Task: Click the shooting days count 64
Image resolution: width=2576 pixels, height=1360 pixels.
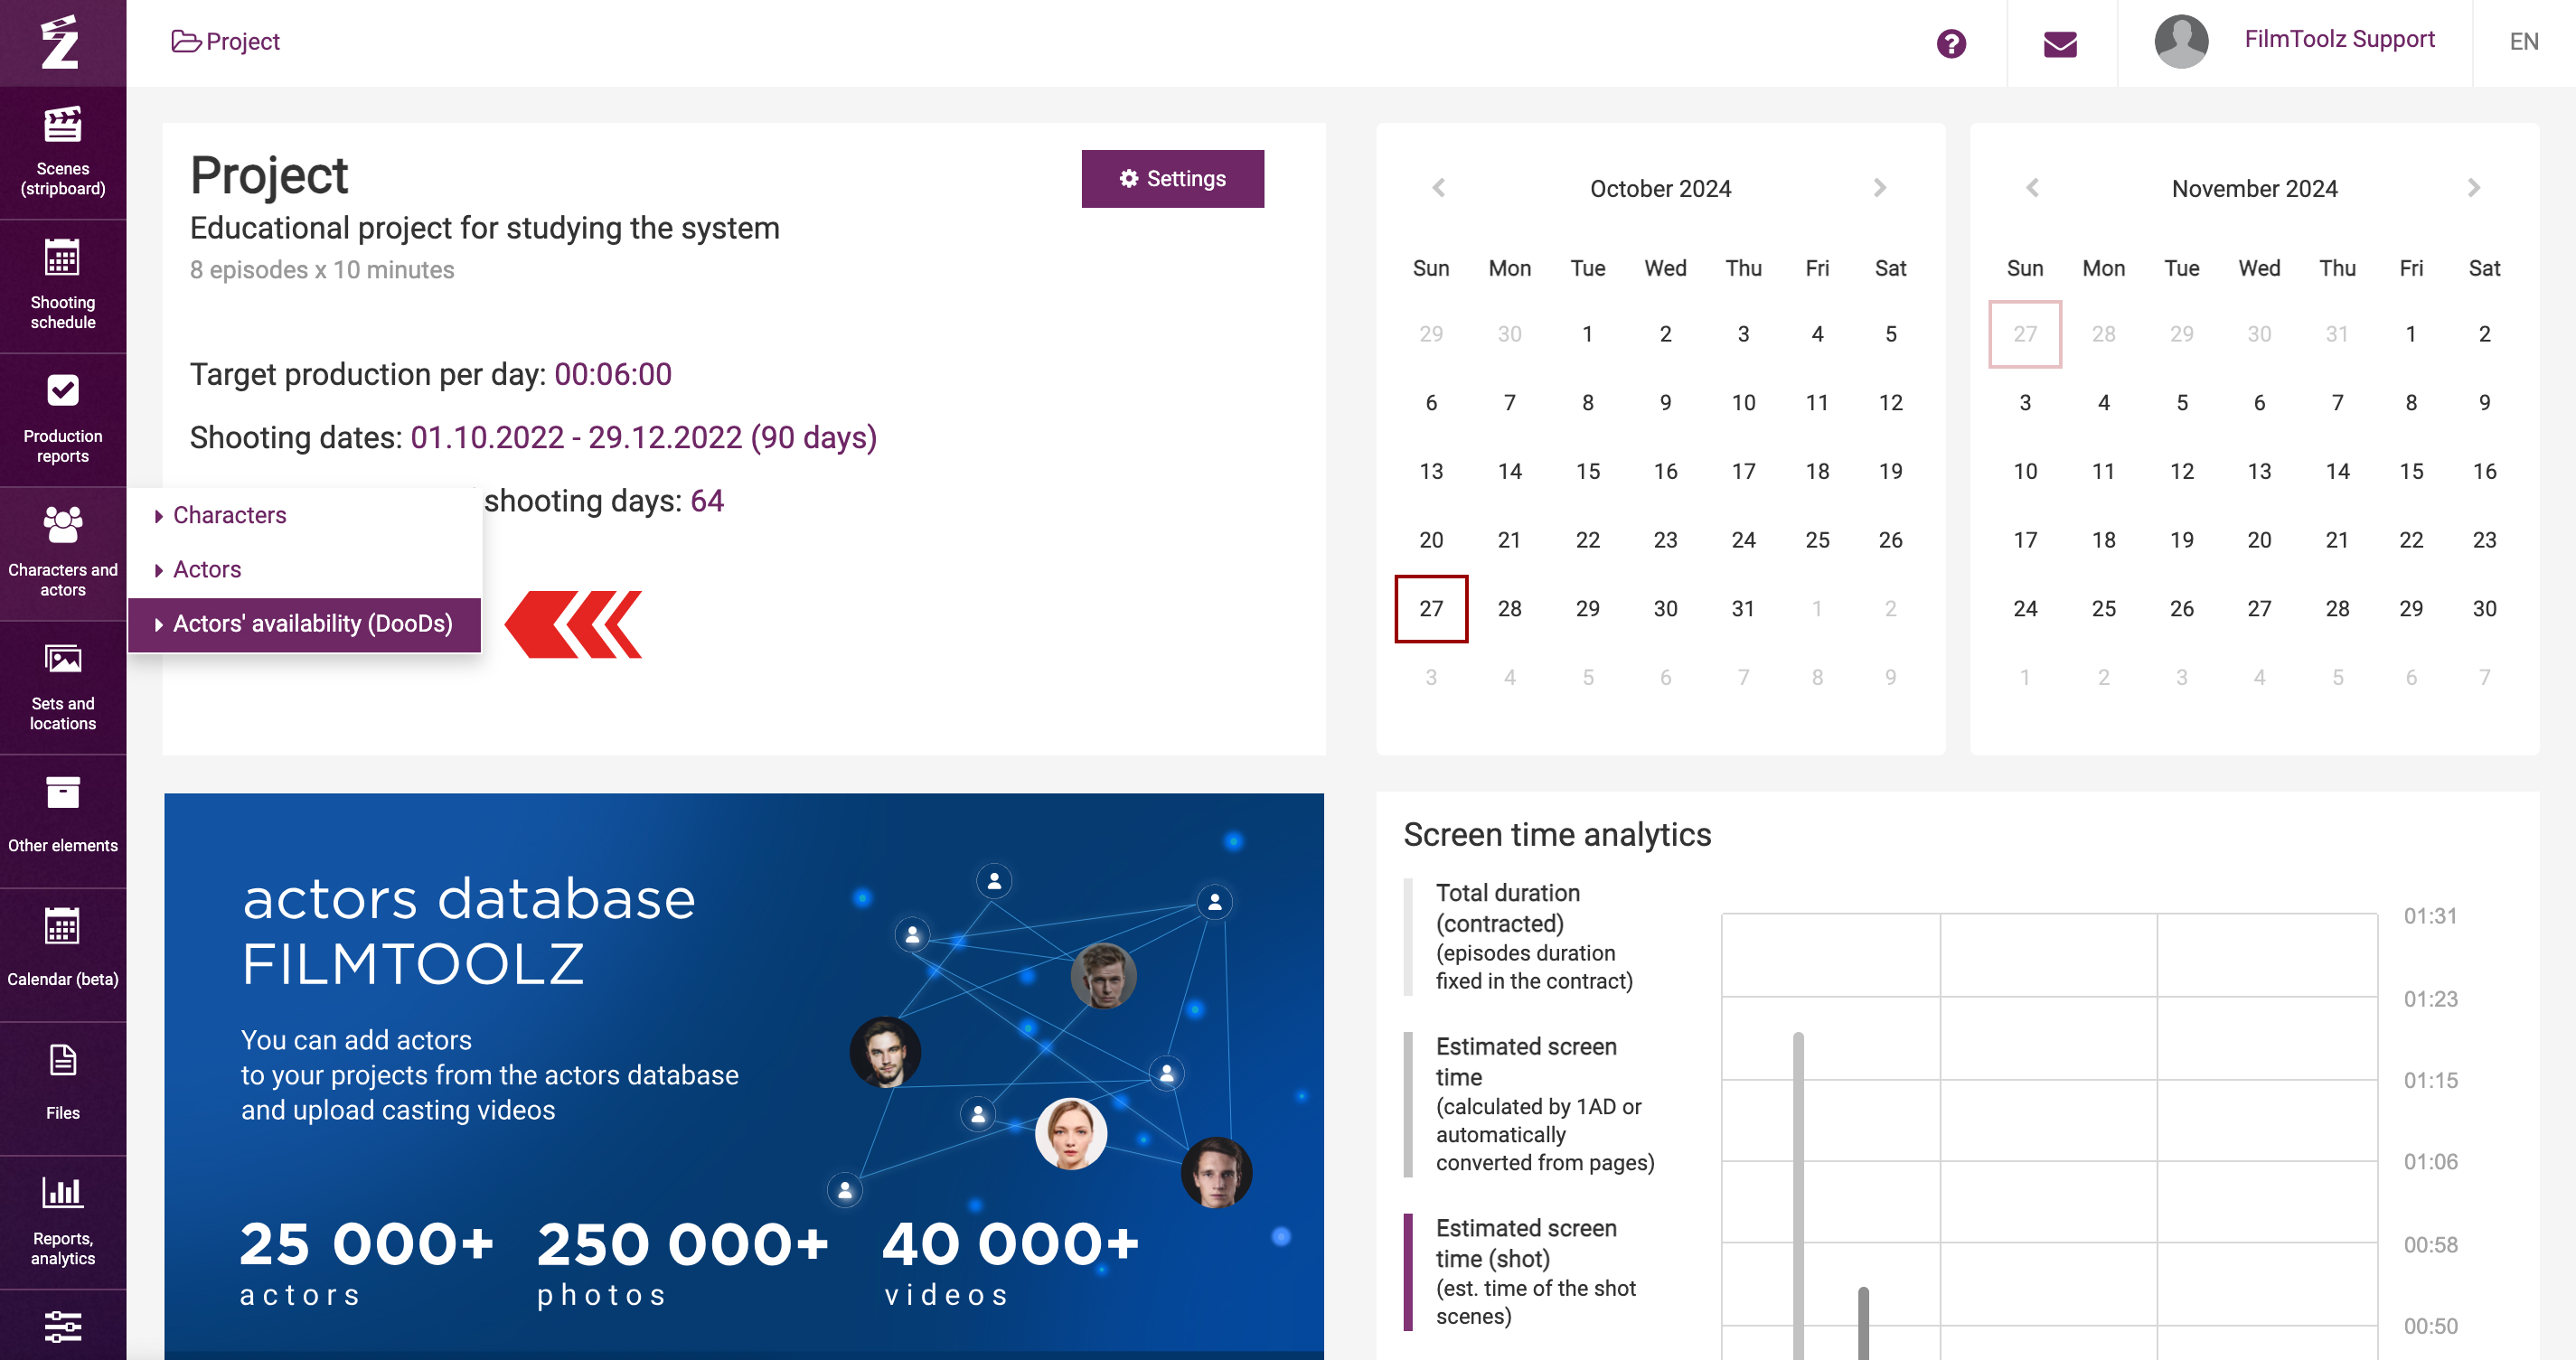Action: (707, 501)
